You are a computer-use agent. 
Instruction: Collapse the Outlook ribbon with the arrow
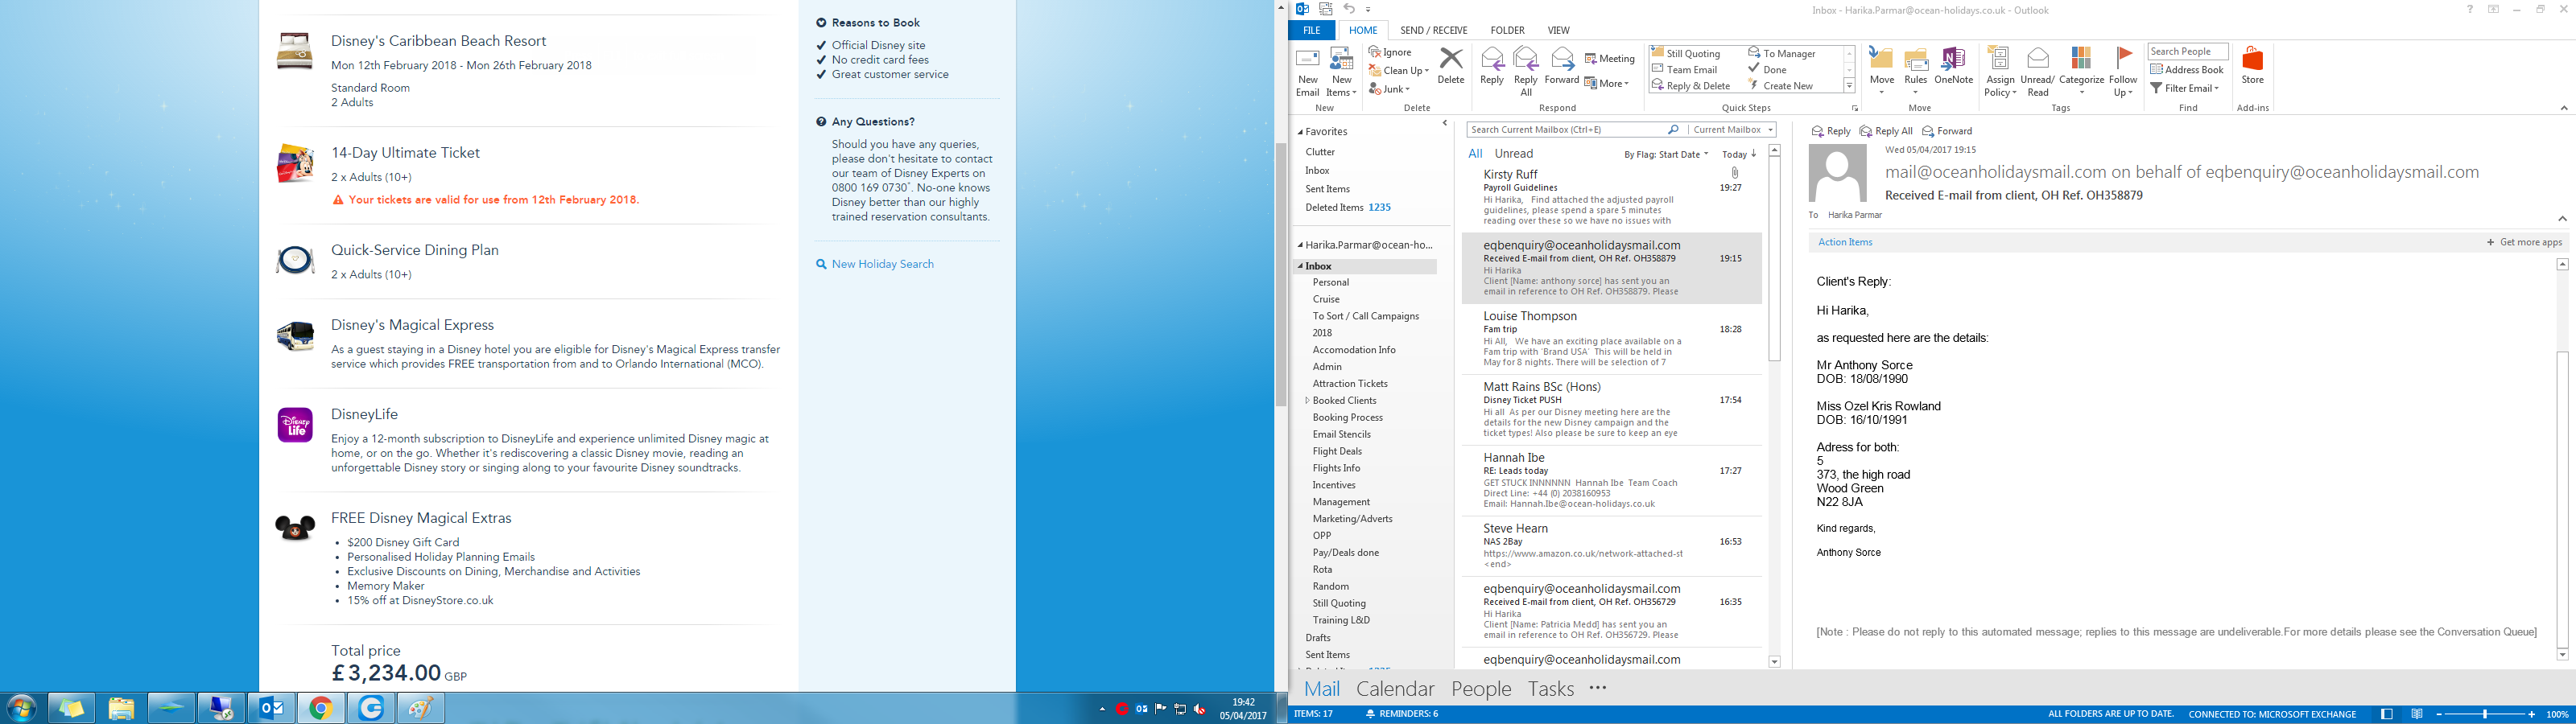[x=2563, y=108]
